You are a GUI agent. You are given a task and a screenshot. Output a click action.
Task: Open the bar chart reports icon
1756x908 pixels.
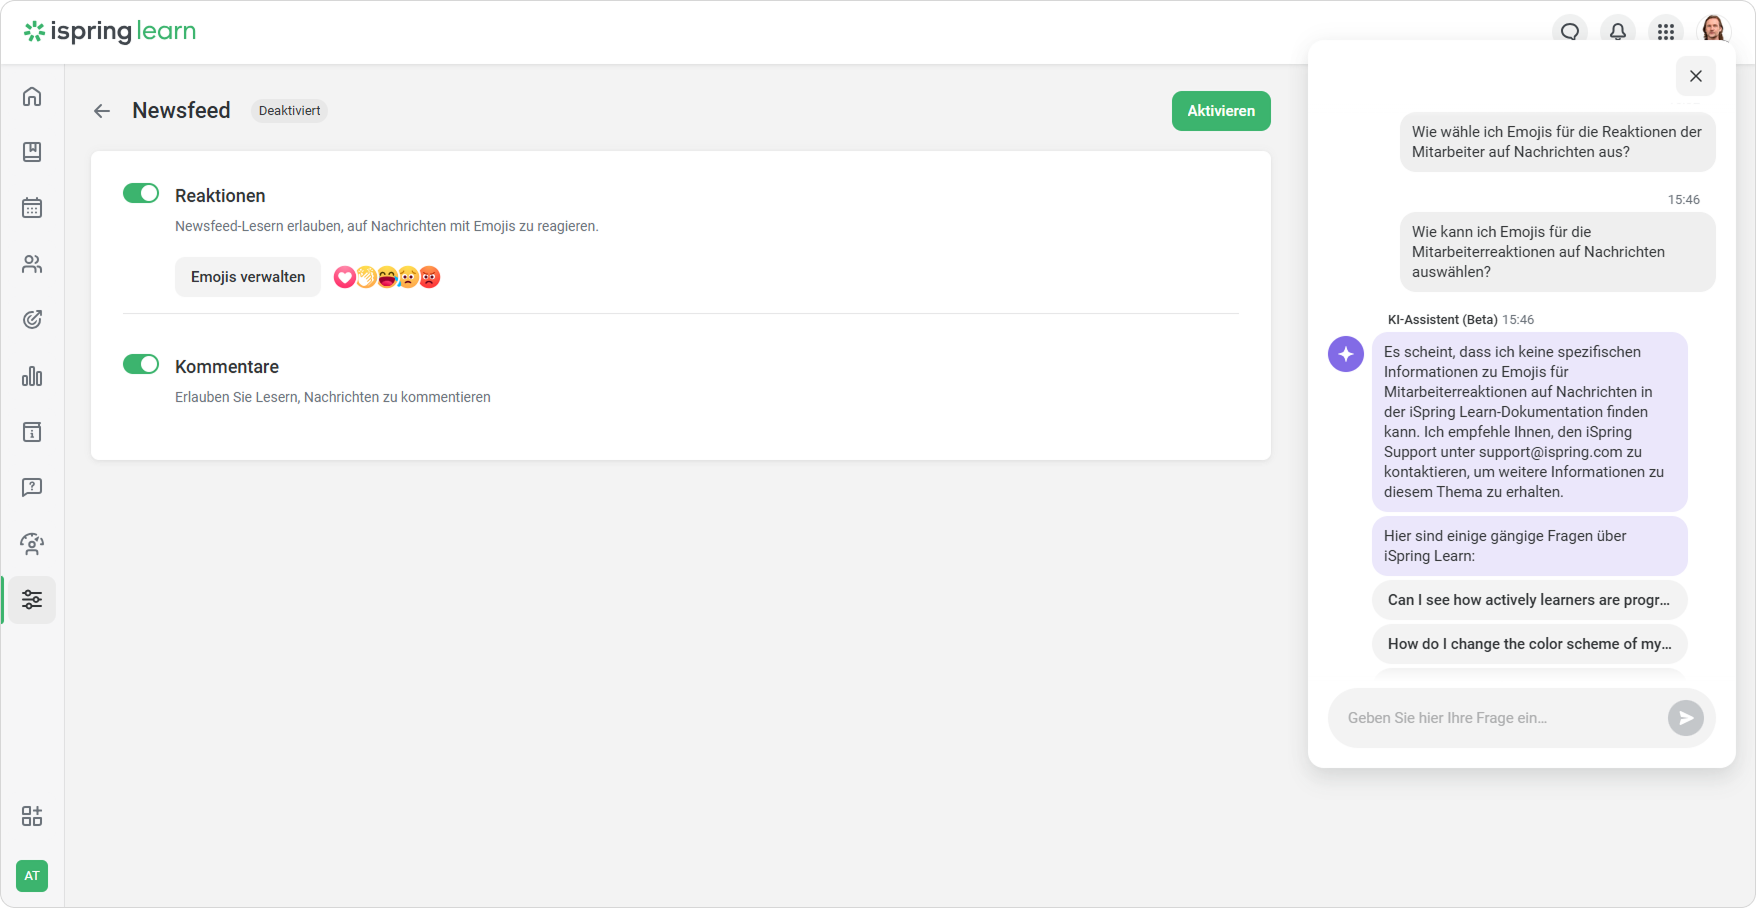pyautogui.click(x=32, y=376)
